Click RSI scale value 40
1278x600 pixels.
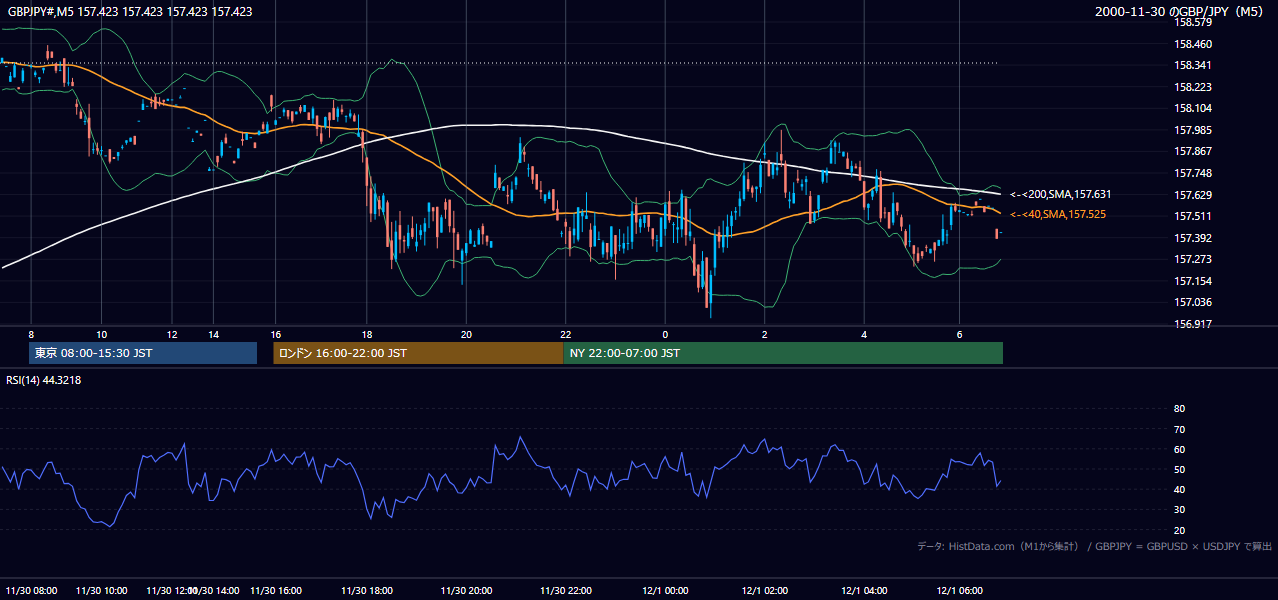tap(1179, 489)
